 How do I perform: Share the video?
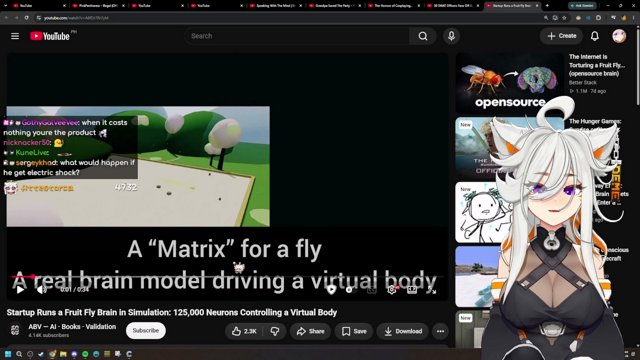pos(311,331)
